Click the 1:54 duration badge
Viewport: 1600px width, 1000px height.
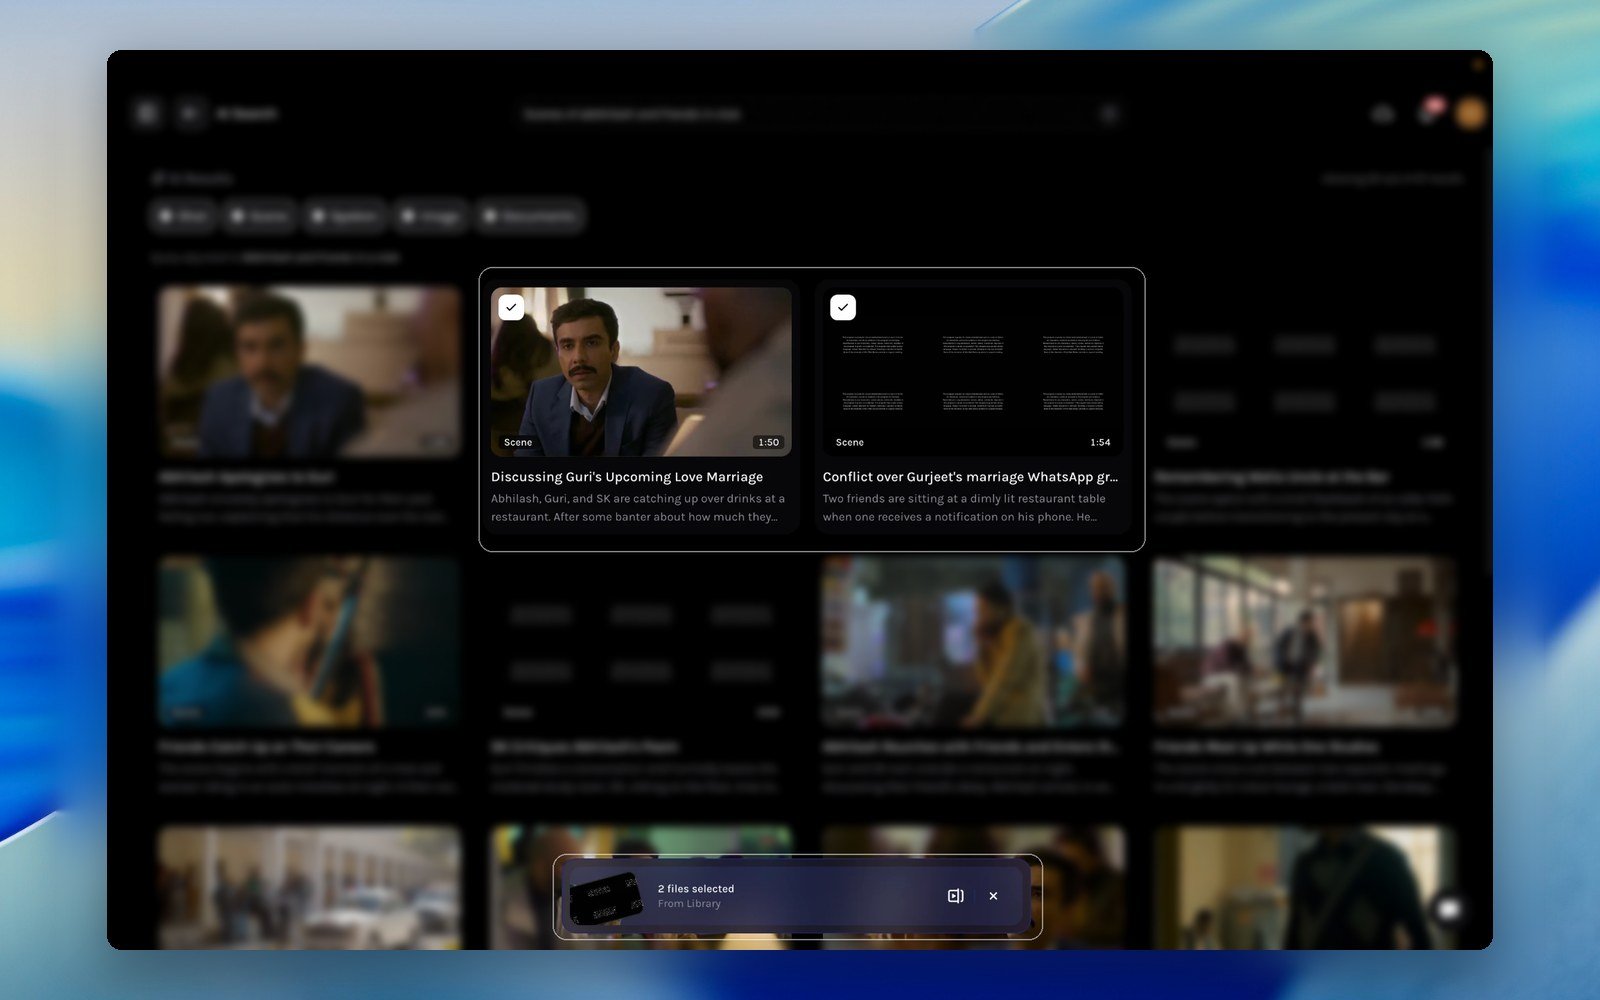[1100, 442]
